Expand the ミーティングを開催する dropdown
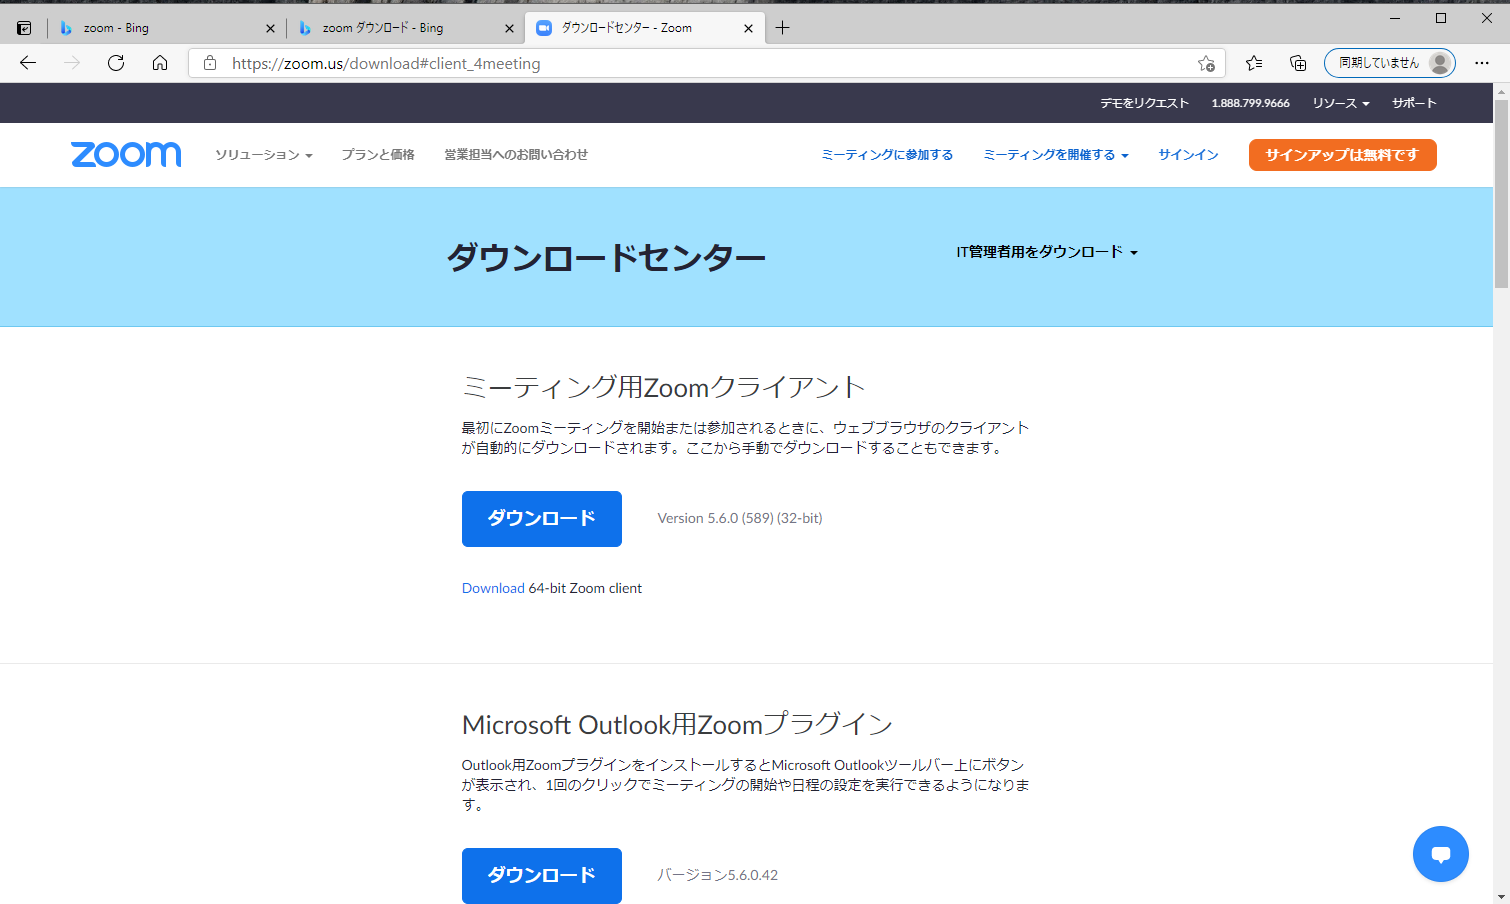Viewport: 1510px width, 904px height. pyautogui.click(x=1056, y=155)
